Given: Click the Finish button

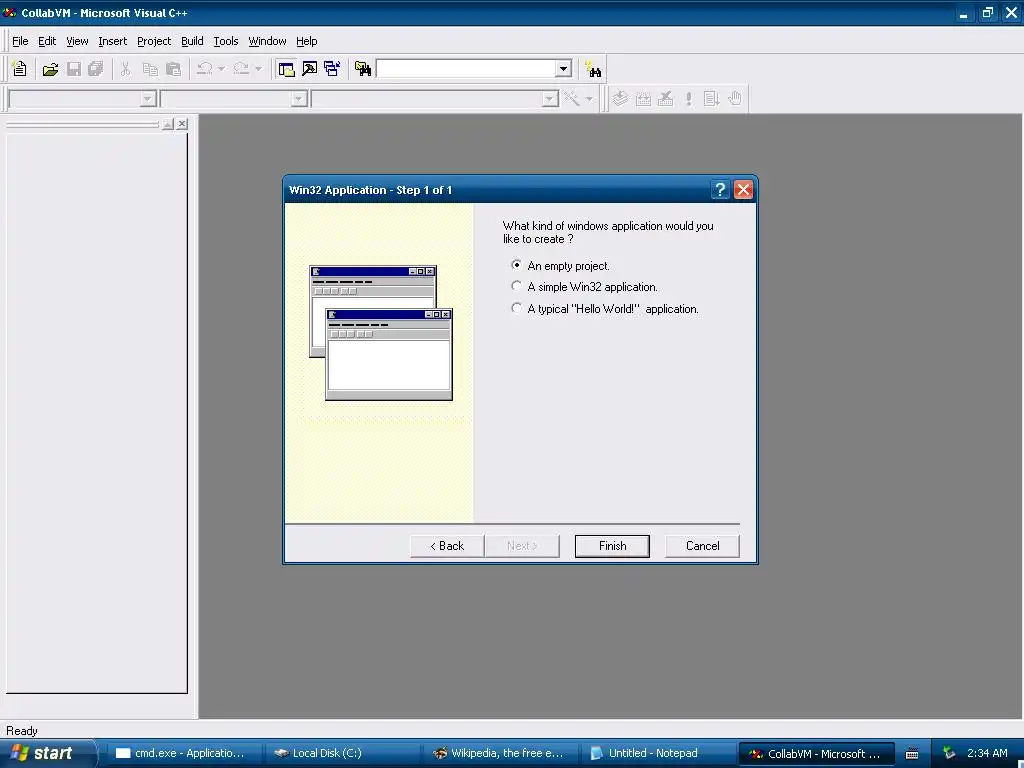Looking at the screenshot, I should (612, 546).
